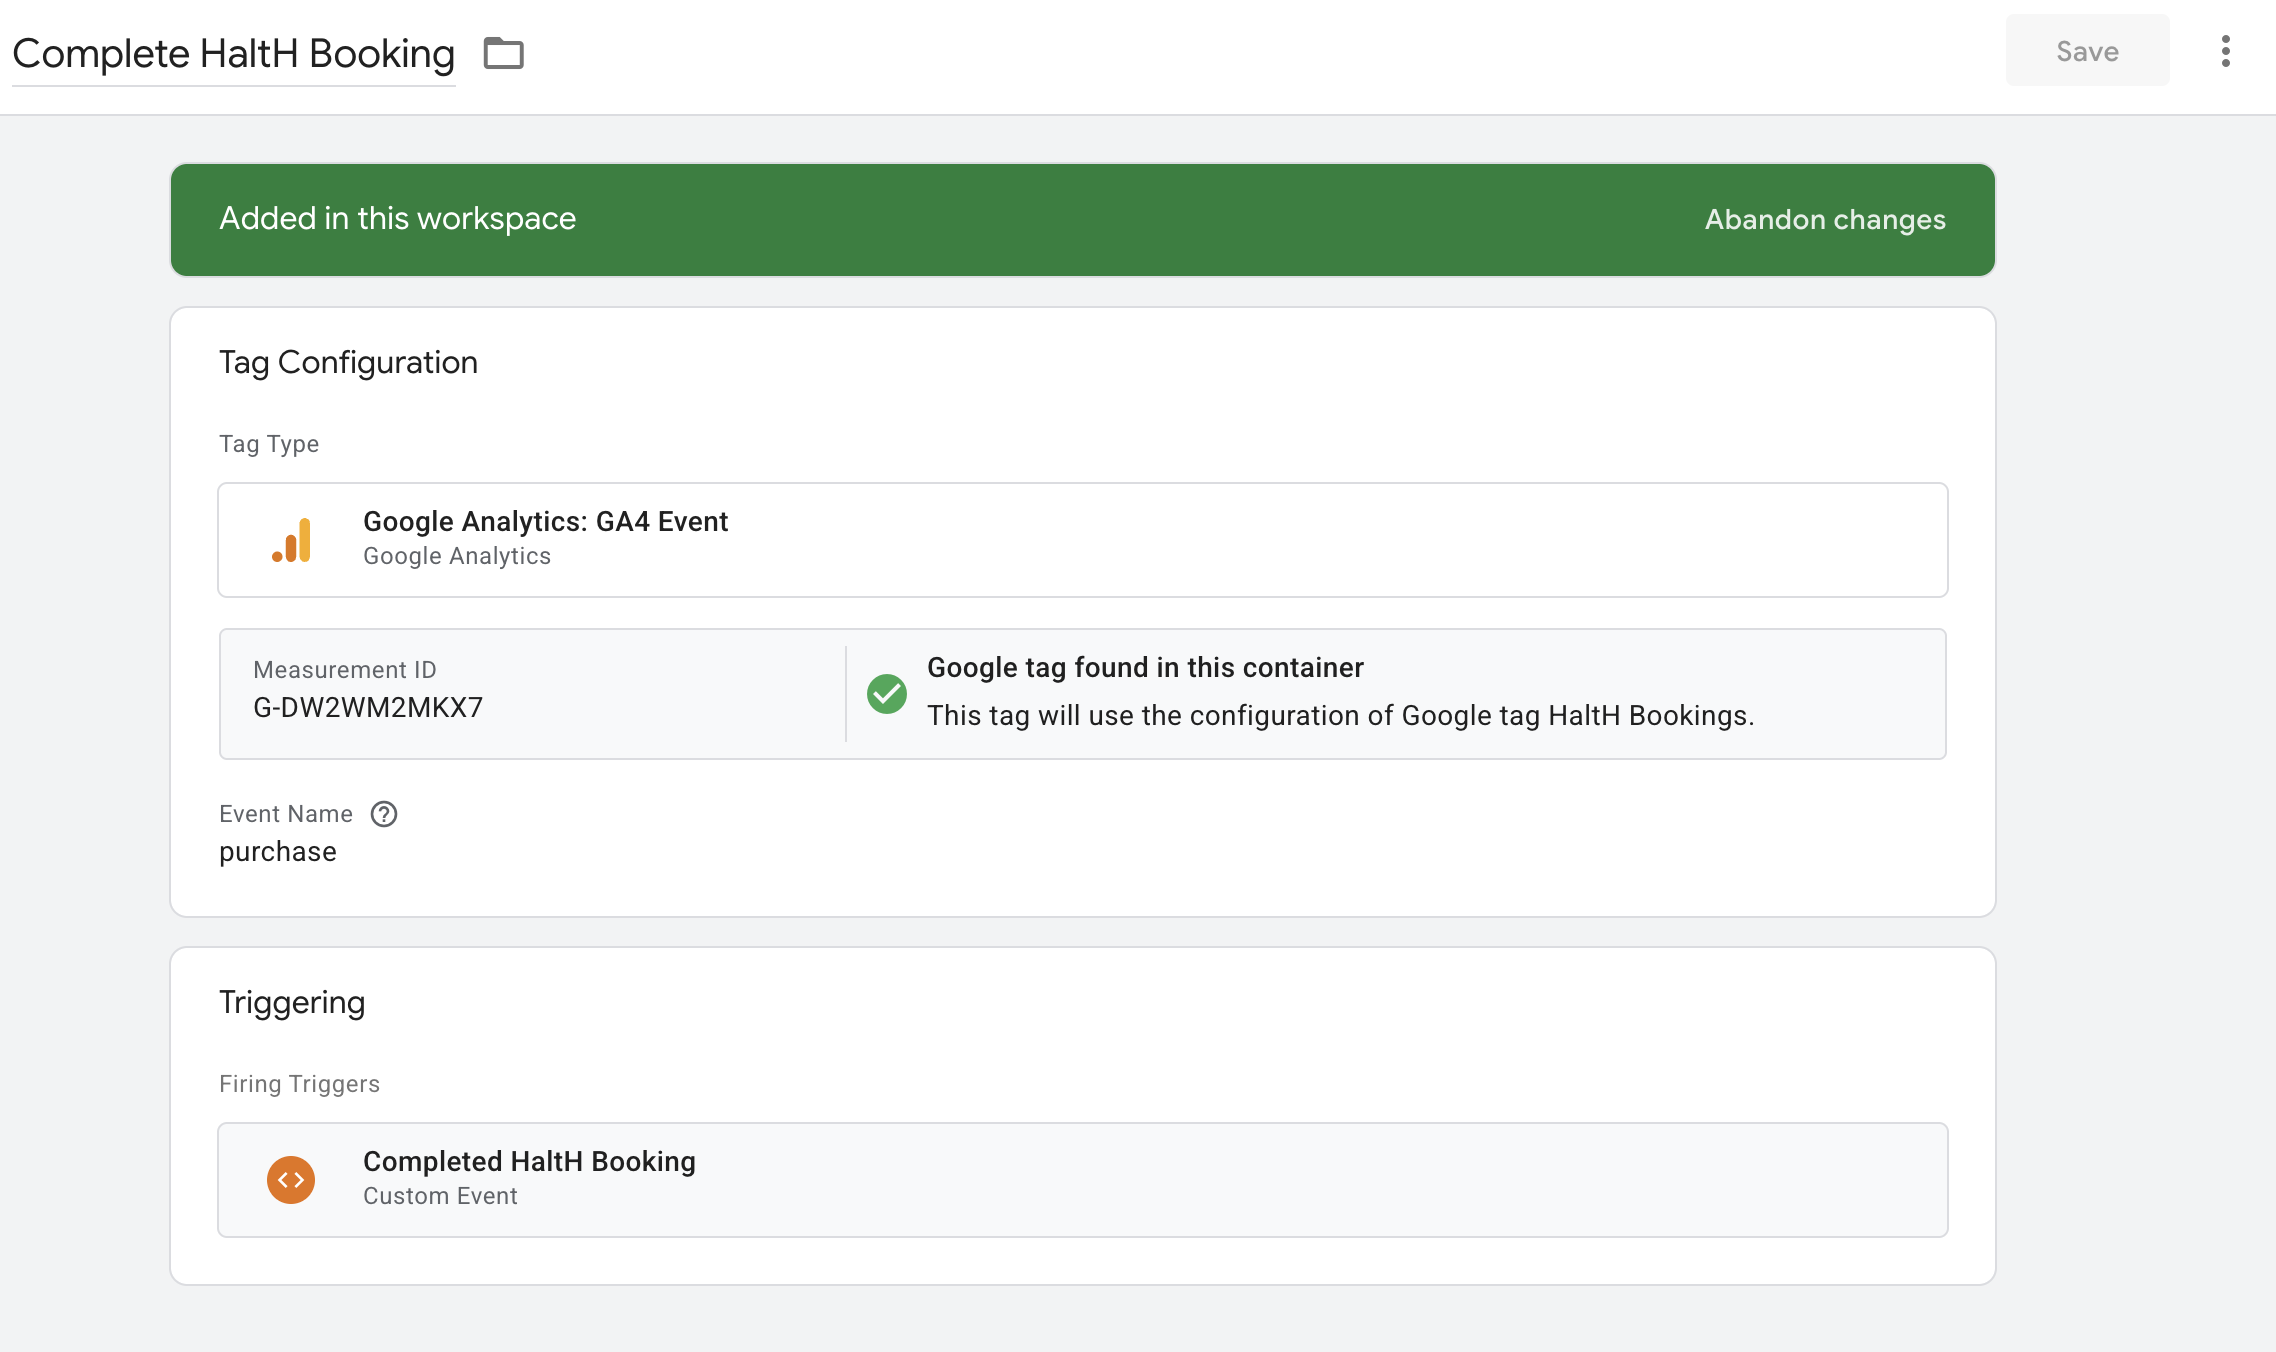Click the Tag Type label
This screenshot has height=1352, width=2276.
coord(269,444)
